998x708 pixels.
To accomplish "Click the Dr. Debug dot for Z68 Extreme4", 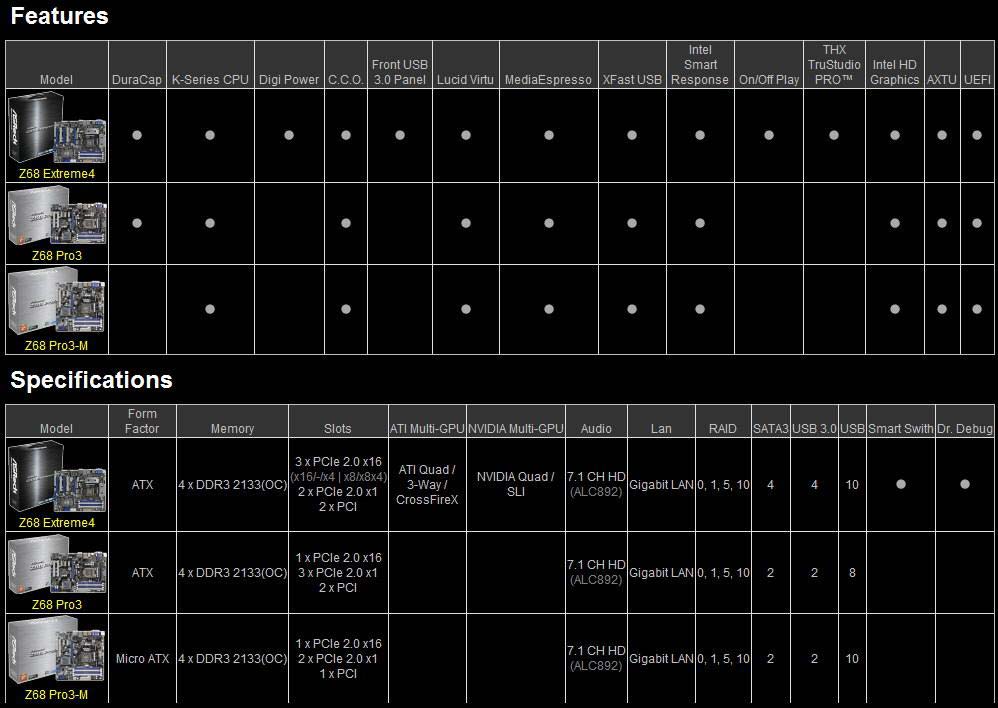I will coord(965,484).
